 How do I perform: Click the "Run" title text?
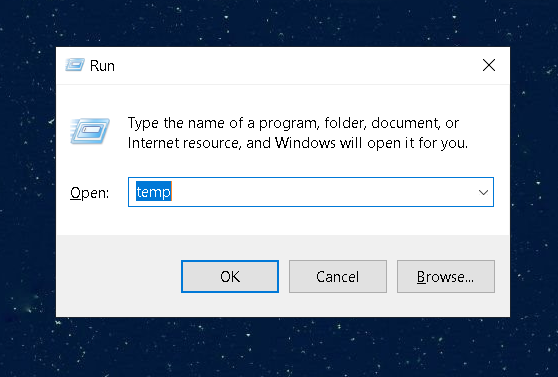coord(102,66)
